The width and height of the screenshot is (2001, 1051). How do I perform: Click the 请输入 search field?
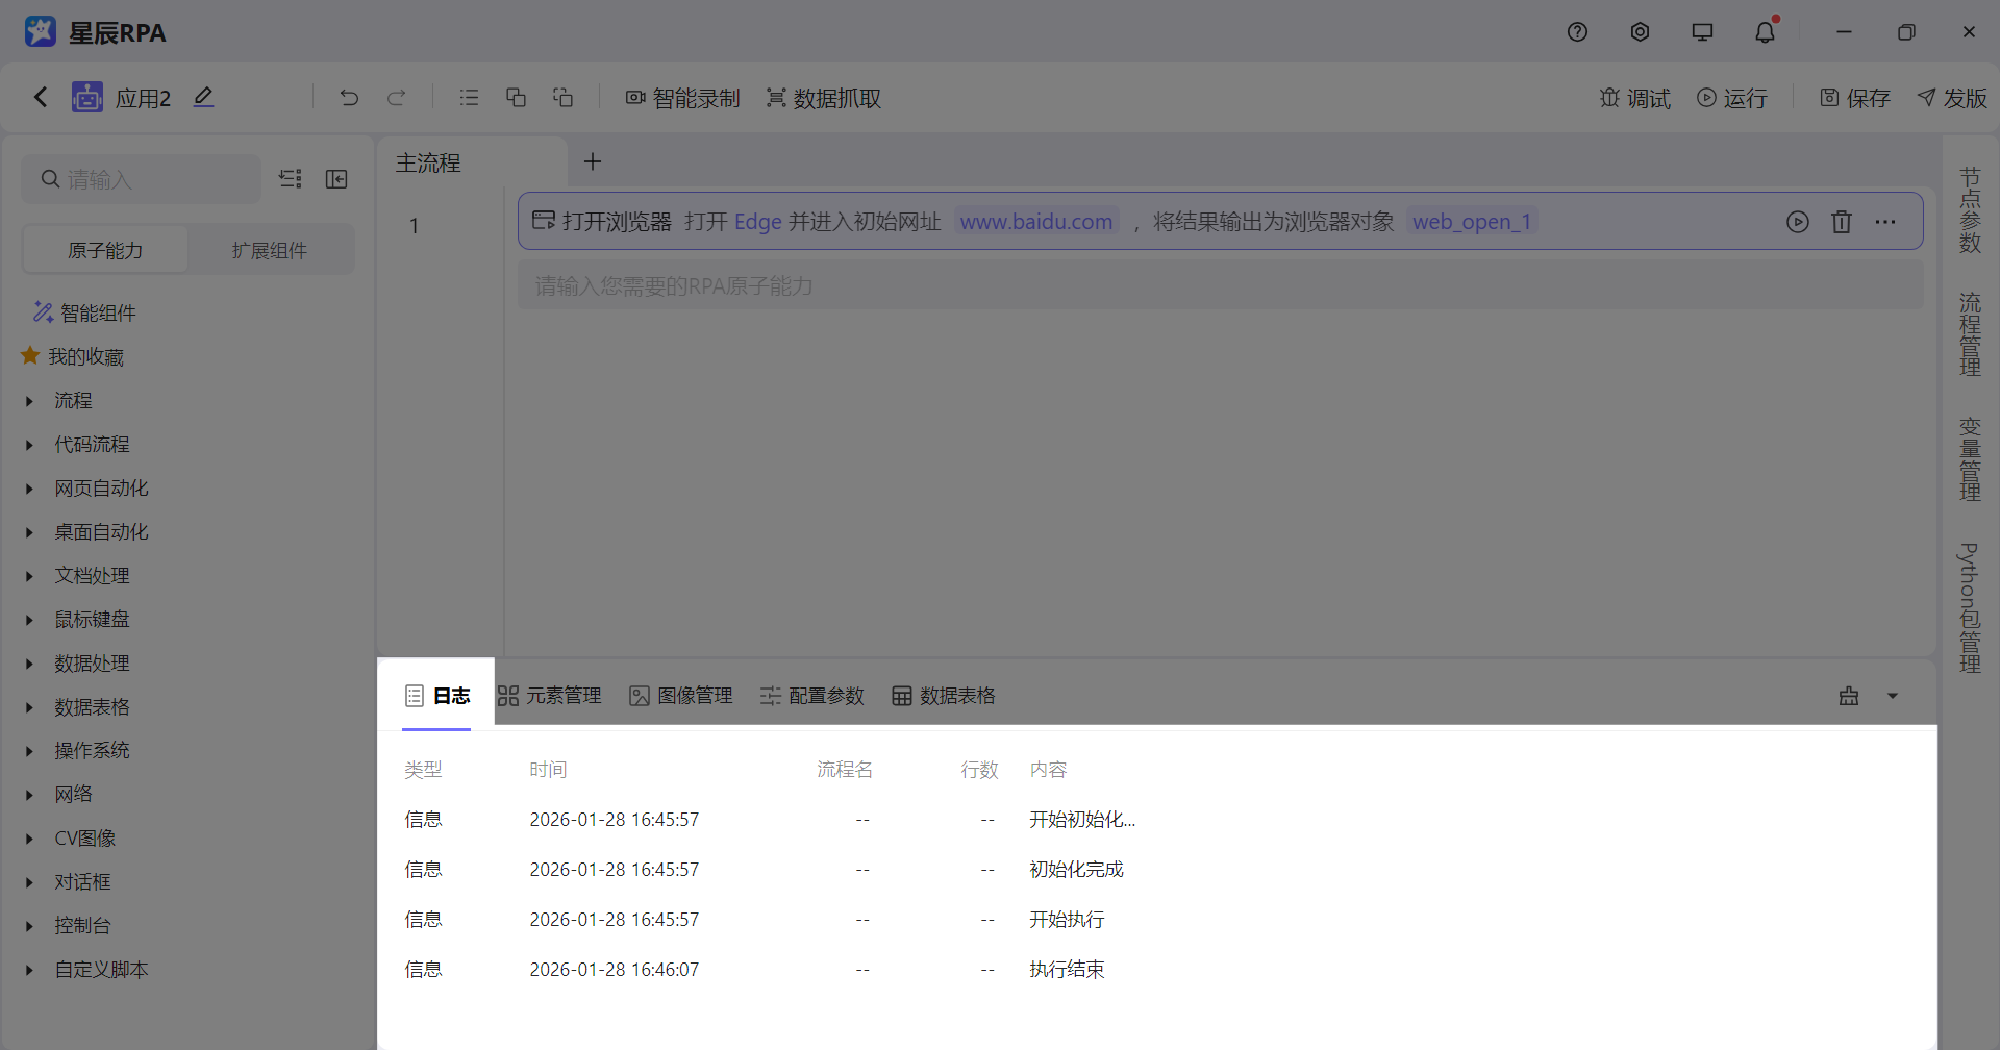point(140,179)
